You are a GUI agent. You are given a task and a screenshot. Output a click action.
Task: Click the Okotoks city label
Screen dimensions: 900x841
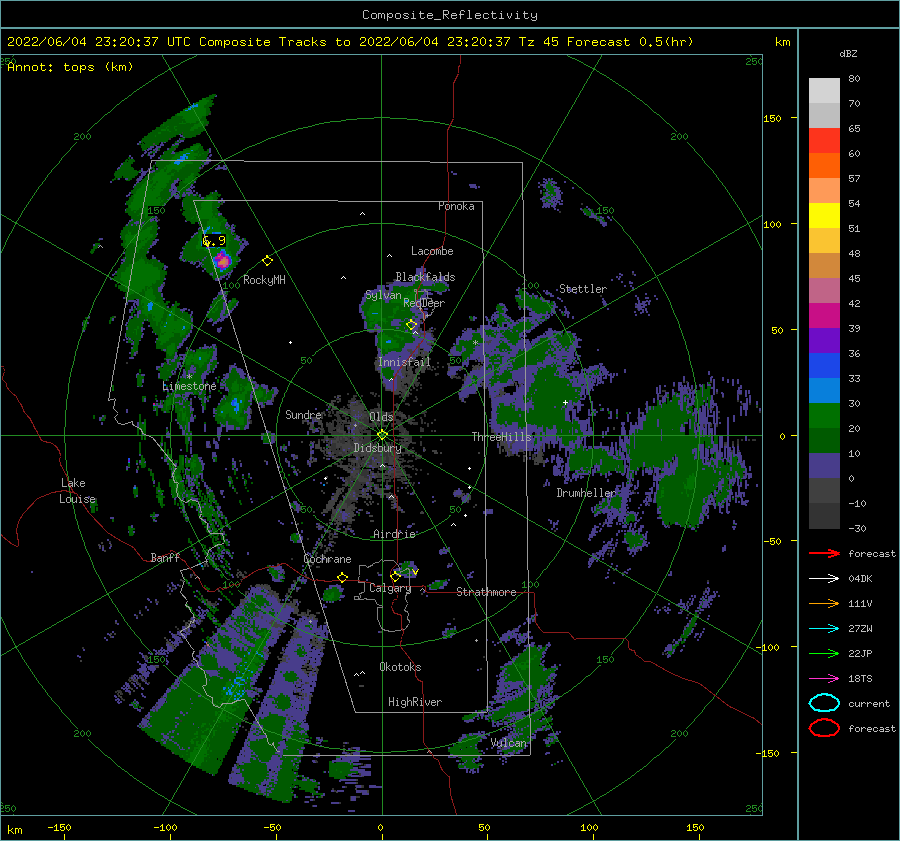[x=400, y=667]
